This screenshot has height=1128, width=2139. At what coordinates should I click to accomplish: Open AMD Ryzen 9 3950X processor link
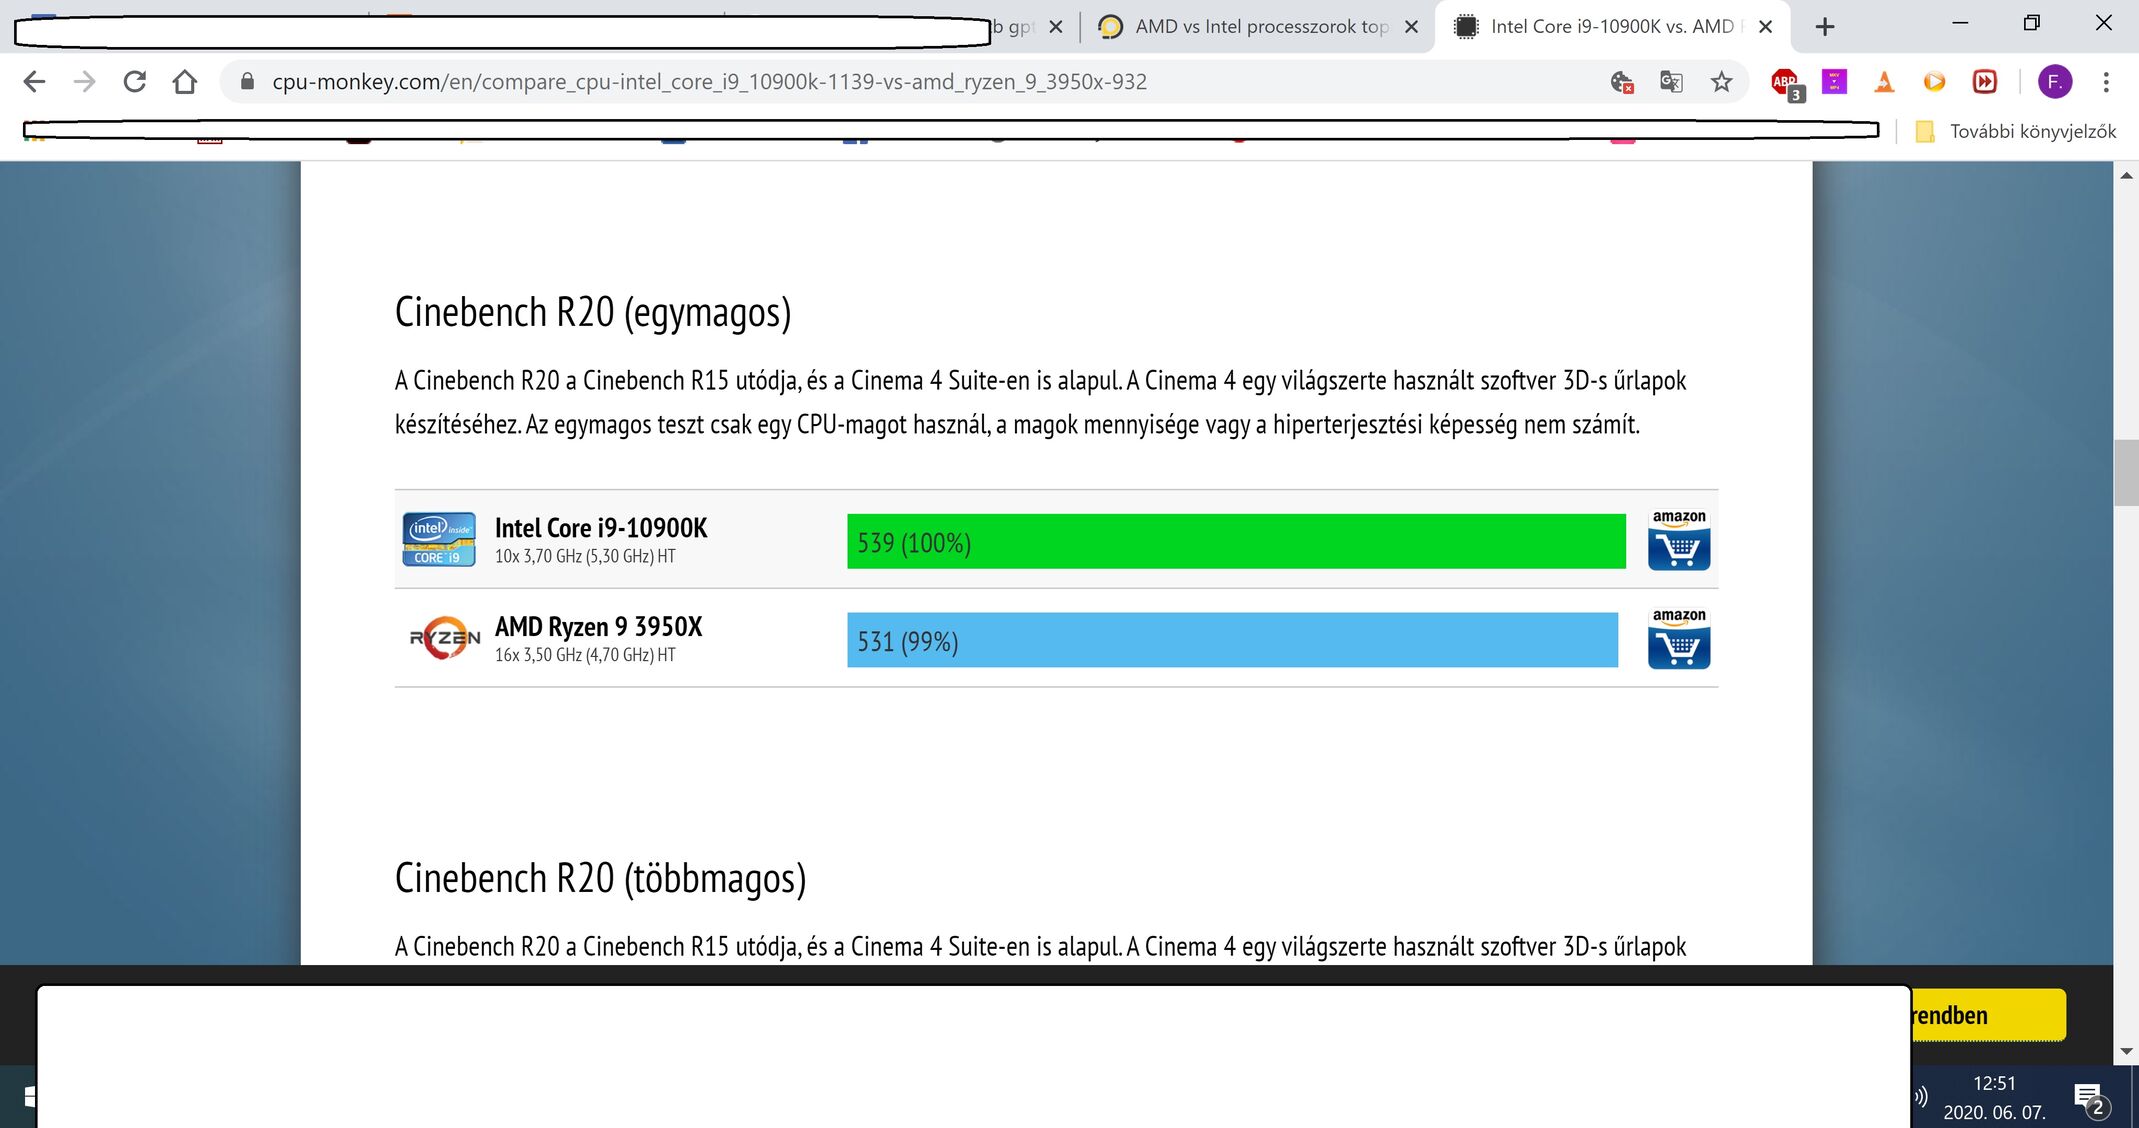pyautogui.click(x=598, y=627)
